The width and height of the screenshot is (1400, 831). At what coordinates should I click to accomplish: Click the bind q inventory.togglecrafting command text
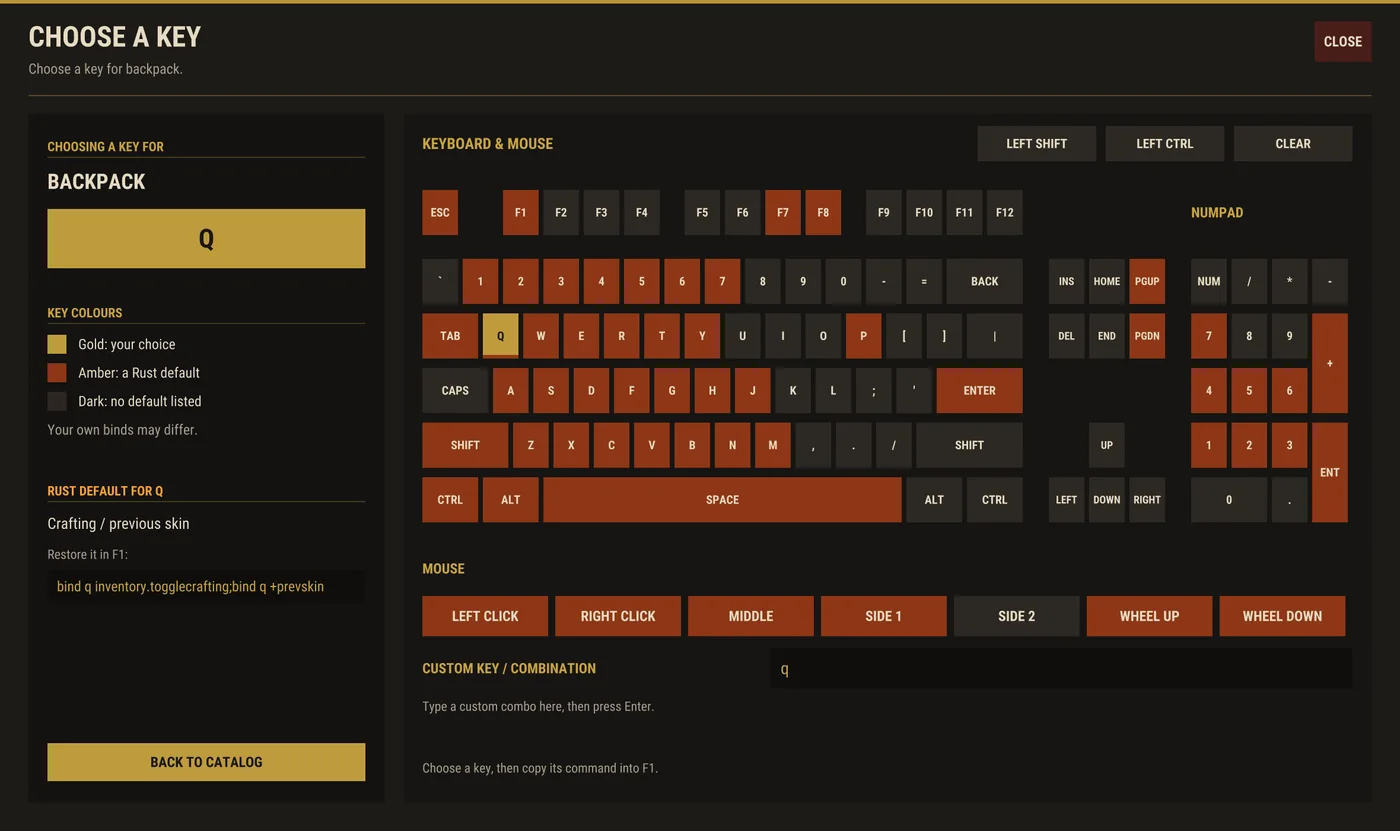point(190,586)
